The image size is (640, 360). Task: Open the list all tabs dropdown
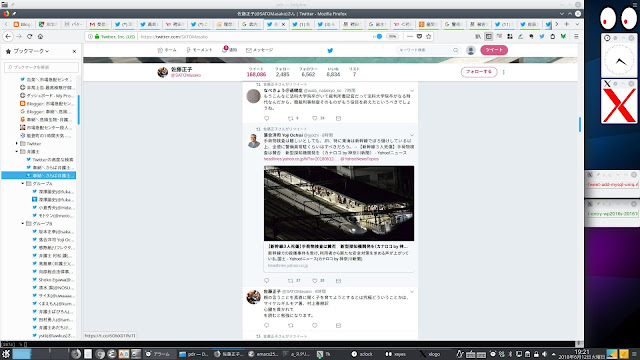[x=577, y=24]
